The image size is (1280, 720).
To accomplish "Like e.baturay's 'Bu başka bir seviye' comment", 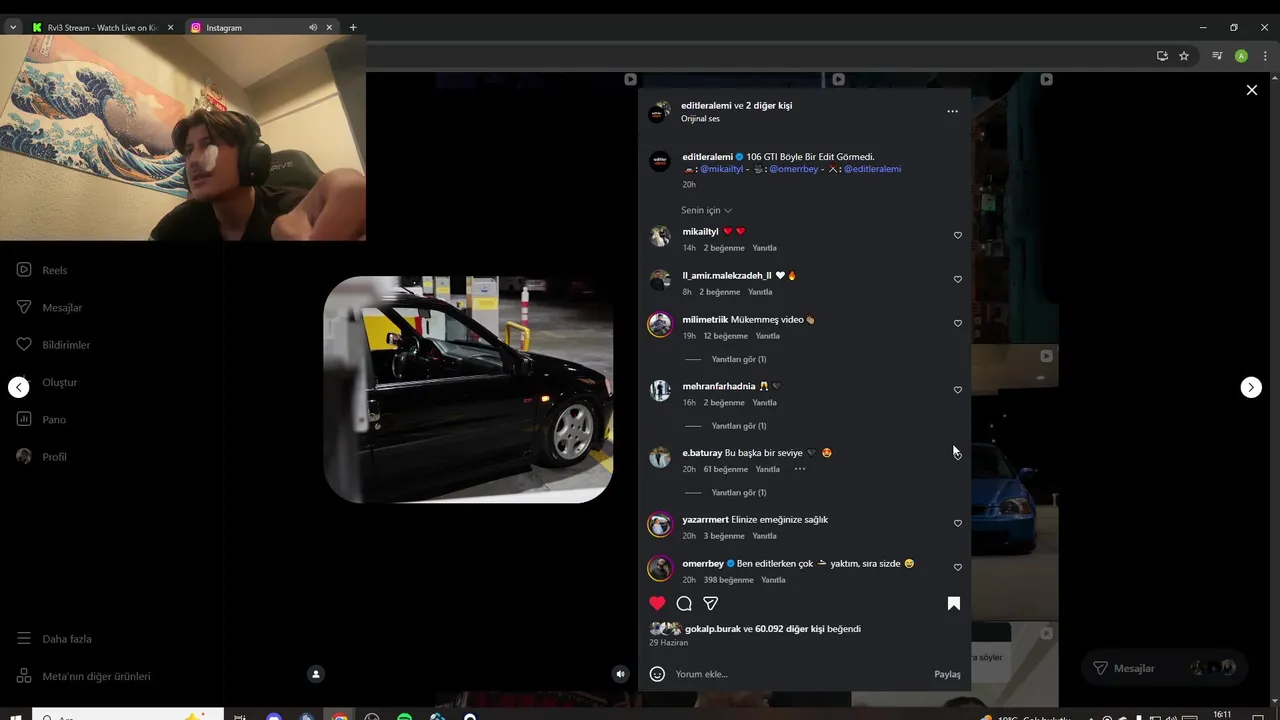I will [957, 456].
